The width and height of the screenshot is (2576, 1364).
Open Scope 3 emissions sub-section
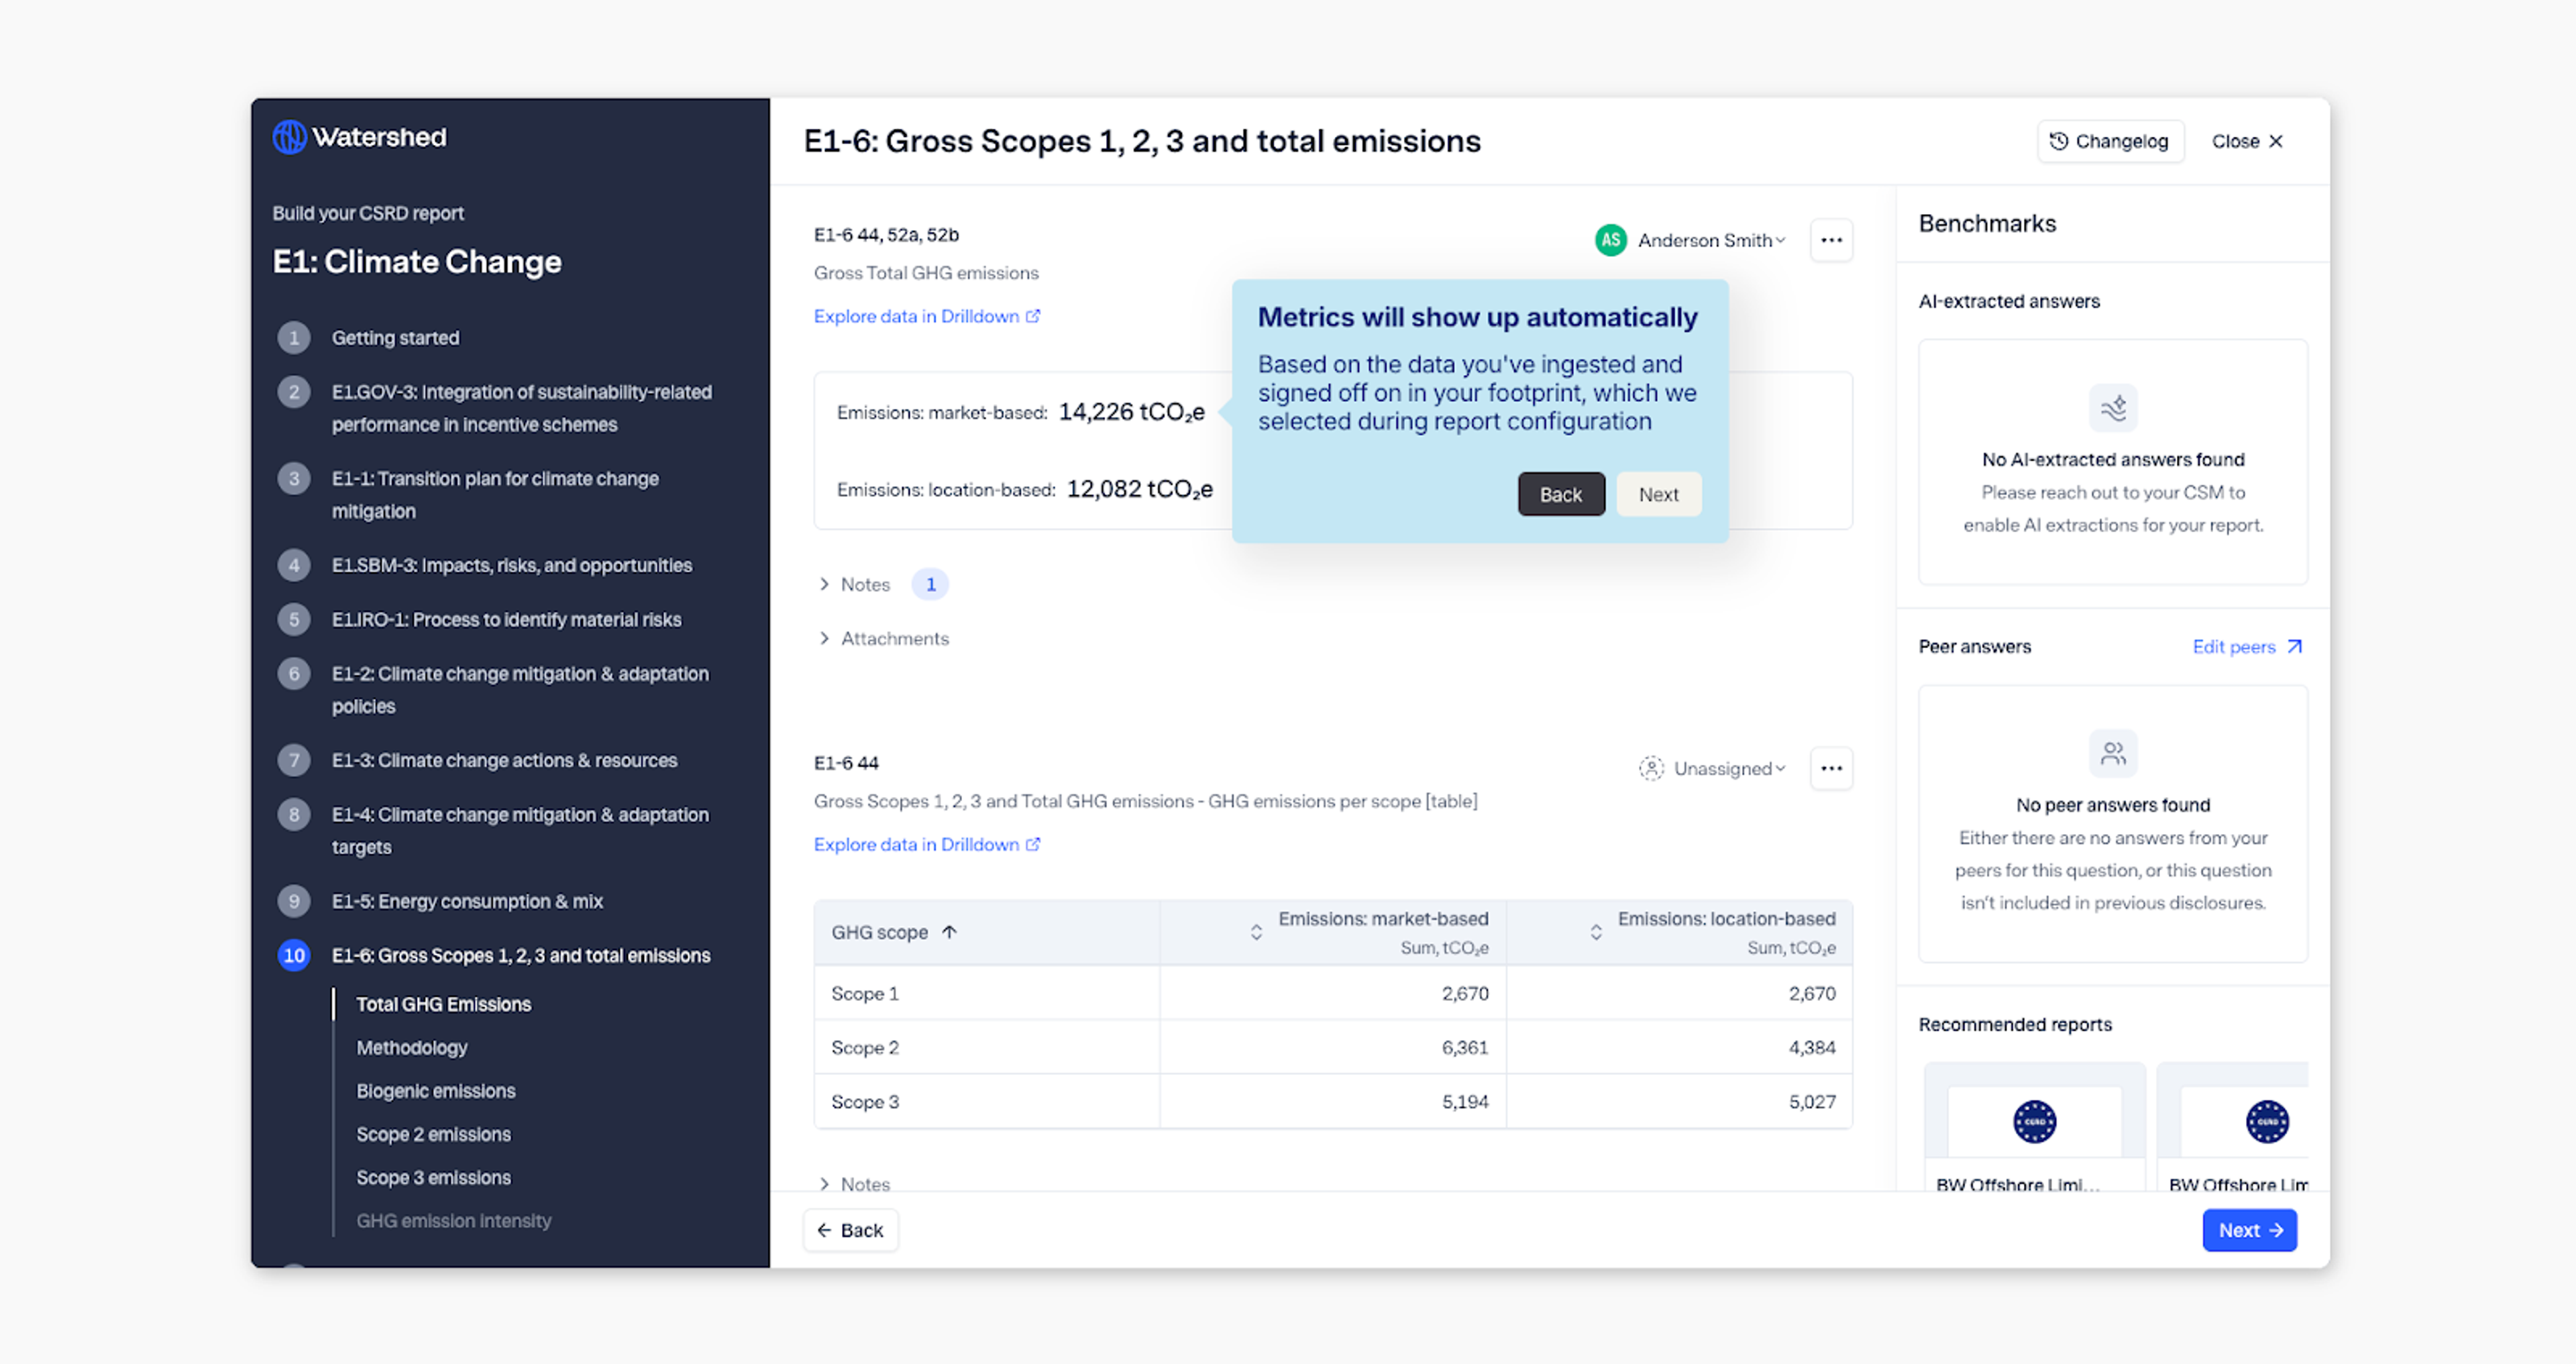(x=433, y=1177)
